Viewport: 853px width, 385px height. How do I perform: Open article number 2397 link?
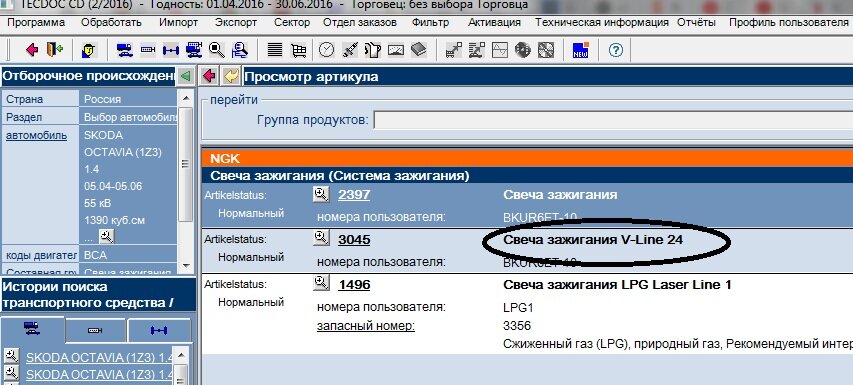click(354, 195)
